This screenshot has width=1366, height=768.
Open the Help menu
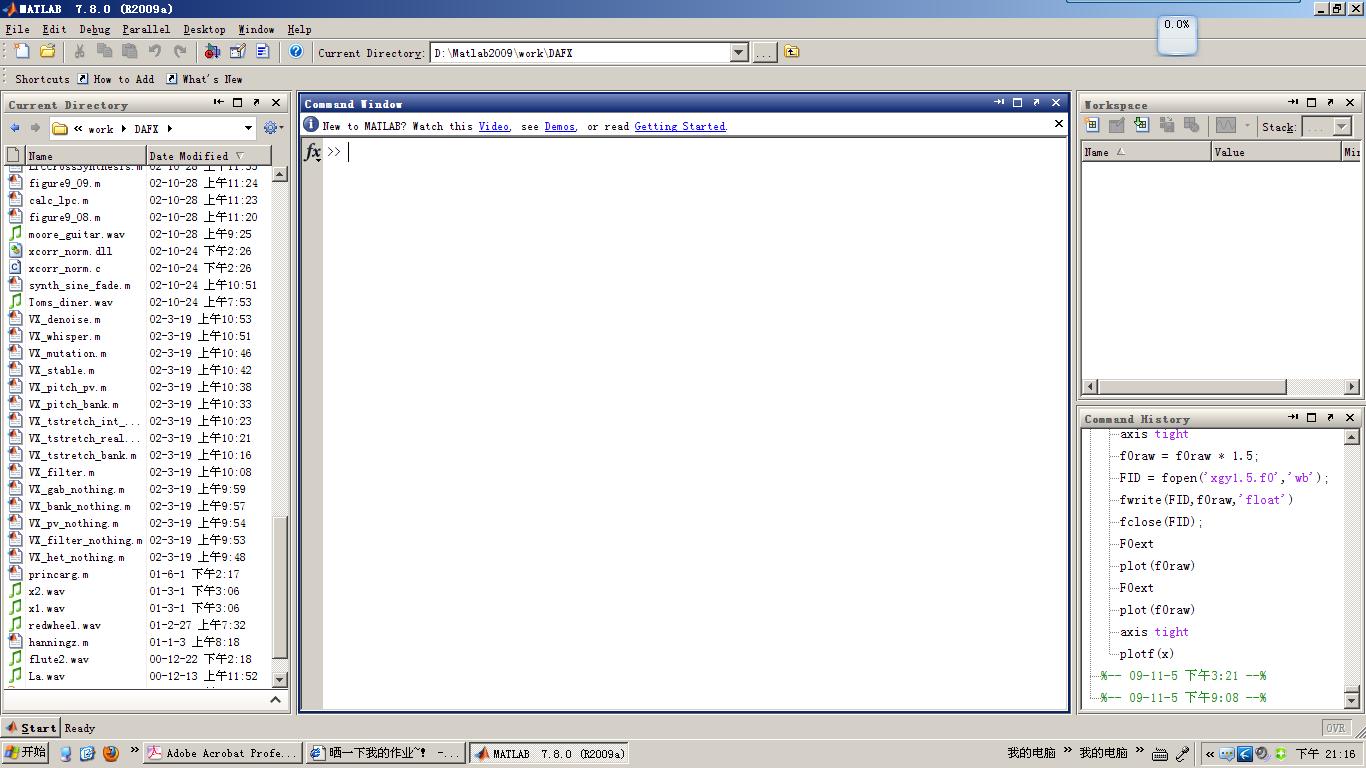[299, 30]
